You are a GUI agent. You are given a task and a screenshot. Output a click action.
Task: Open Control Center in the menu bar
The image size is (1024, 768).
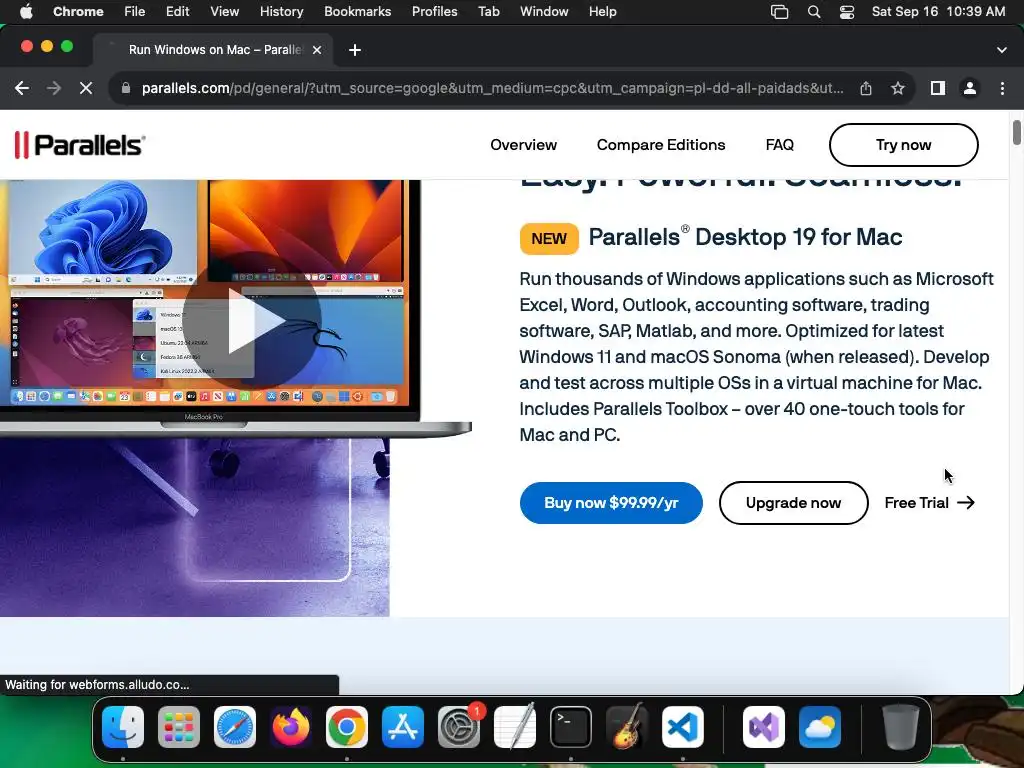point(846,12)
